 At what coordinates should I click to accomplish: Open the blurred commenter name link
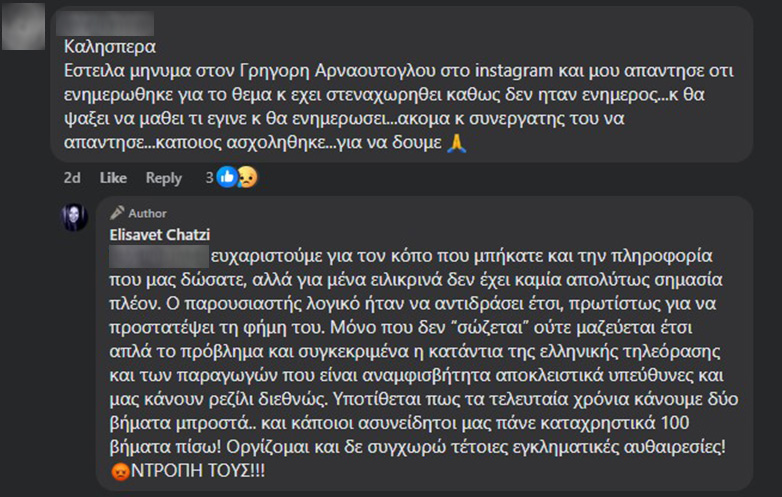point(108,23)
